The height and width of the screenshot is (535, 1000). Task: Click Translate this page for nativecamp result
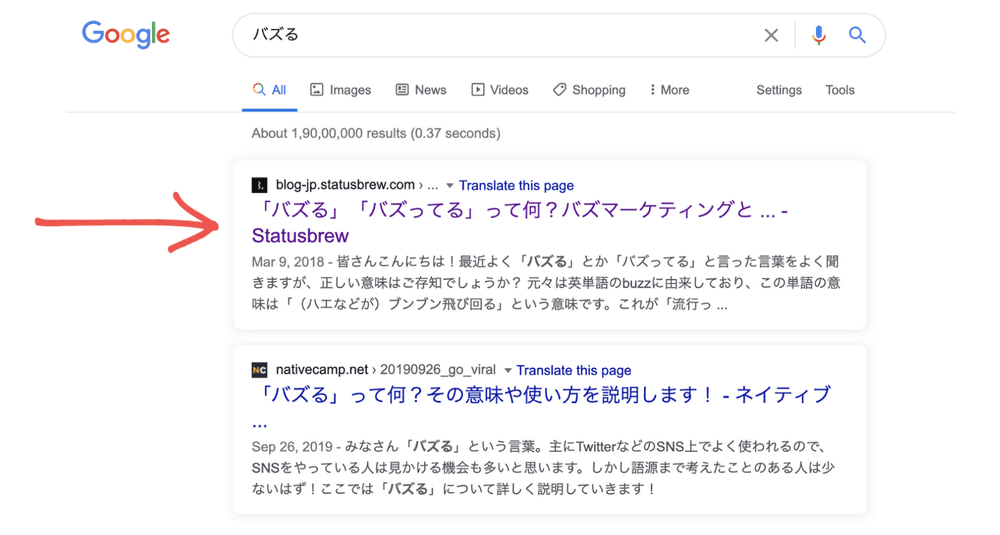pyautogui.click(x=574, y=370)
